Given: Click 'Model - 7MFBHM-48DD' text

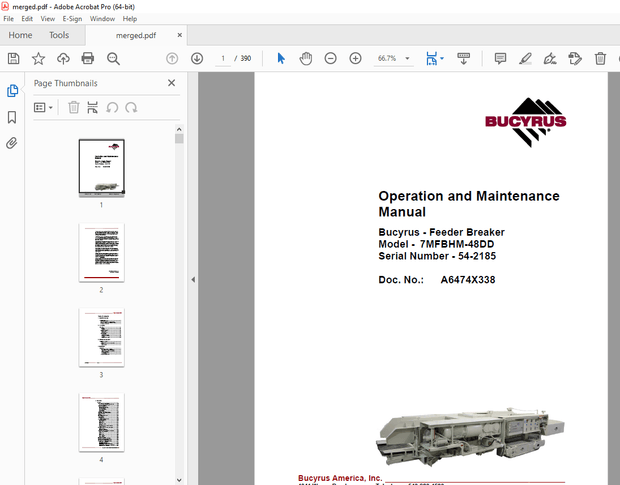Looking at the screenshot, I should click(436, 244).
